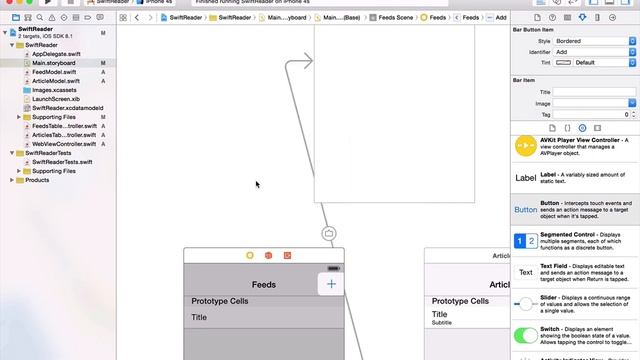Viewport: 640px width, 360px height.
Task: Open the Identifier dropdown set to Add
Action: [595, 52]
